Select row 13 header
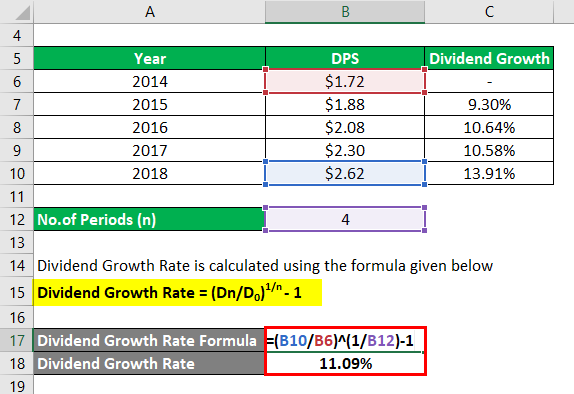This screenshot has width=574, height=394. tap(16, 242)
